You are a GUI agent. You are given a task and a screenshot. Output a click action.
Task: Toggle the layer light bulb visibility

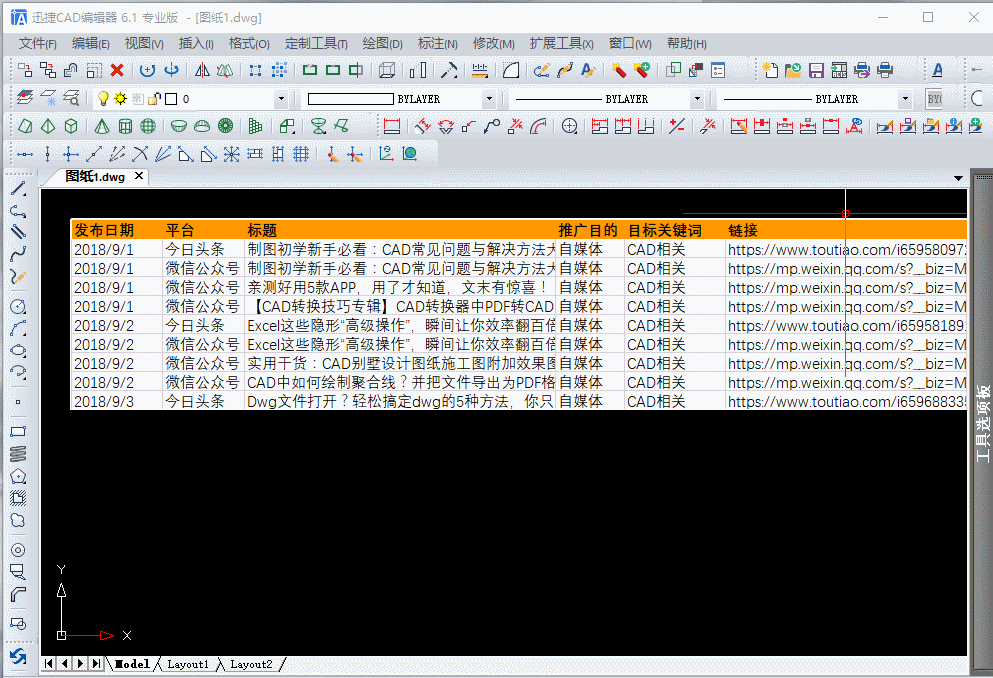coord(102,98)
